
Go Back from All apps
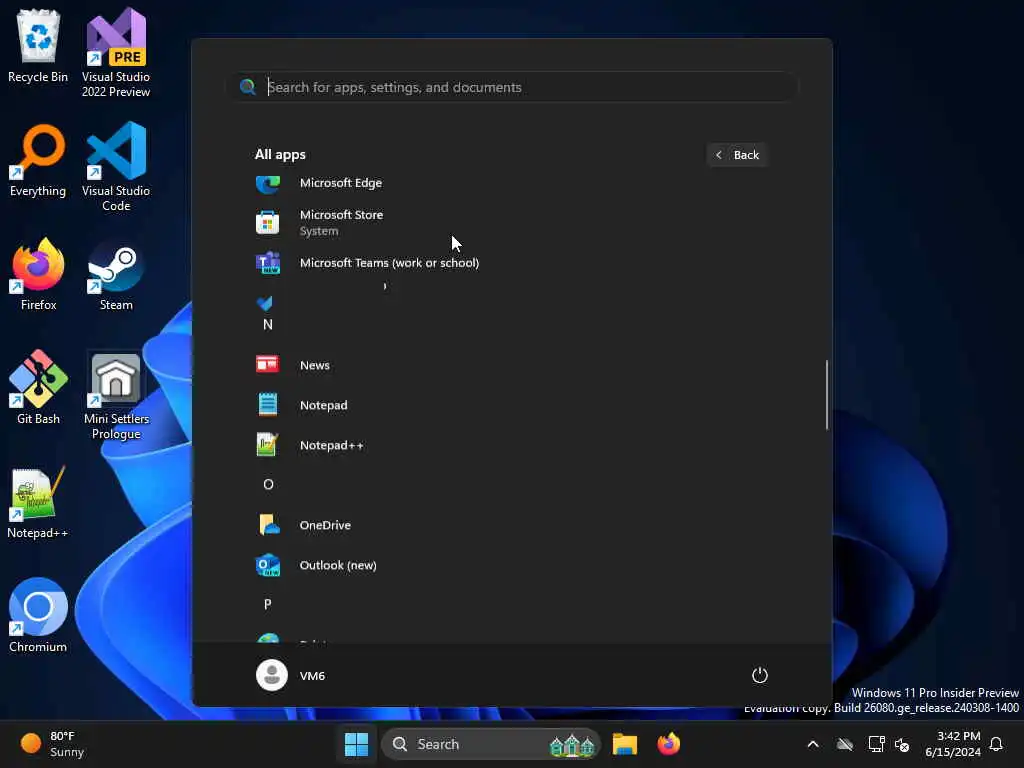(x=737, y=155)
